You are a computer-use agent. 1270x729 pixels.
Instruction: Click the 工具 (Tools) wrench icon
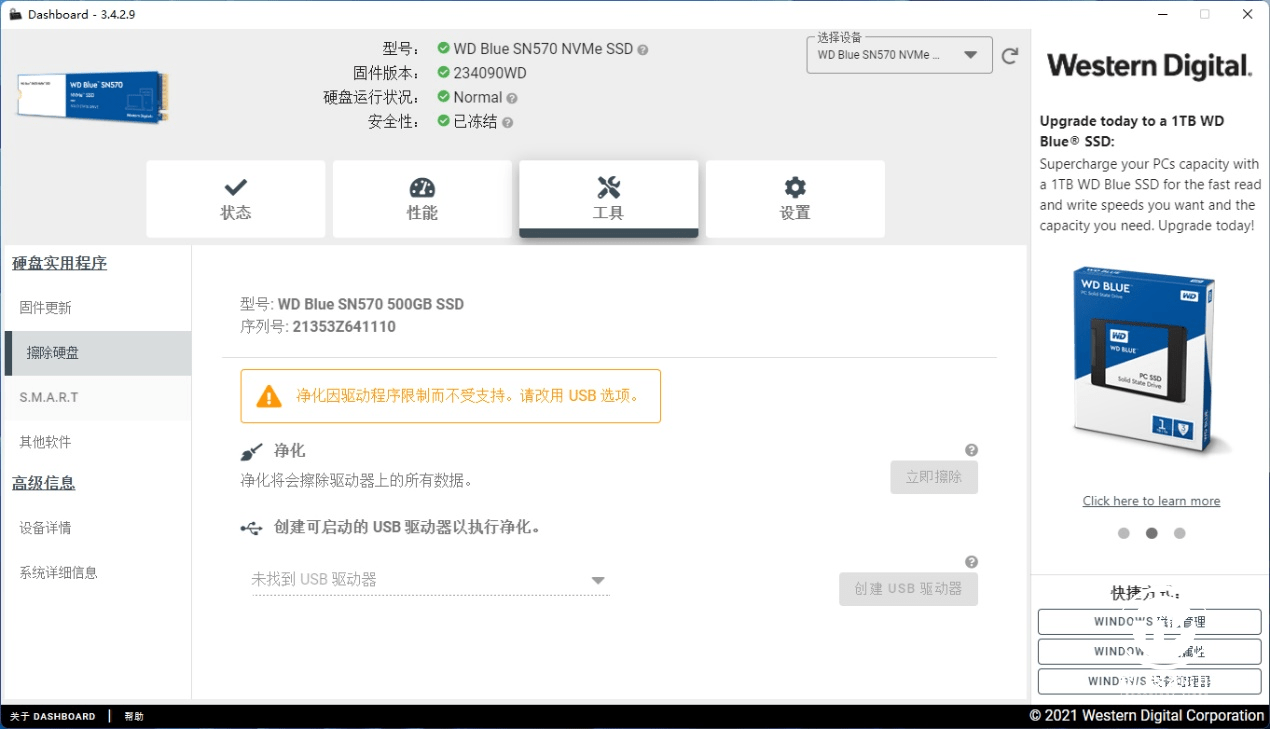tap(608, 186)
